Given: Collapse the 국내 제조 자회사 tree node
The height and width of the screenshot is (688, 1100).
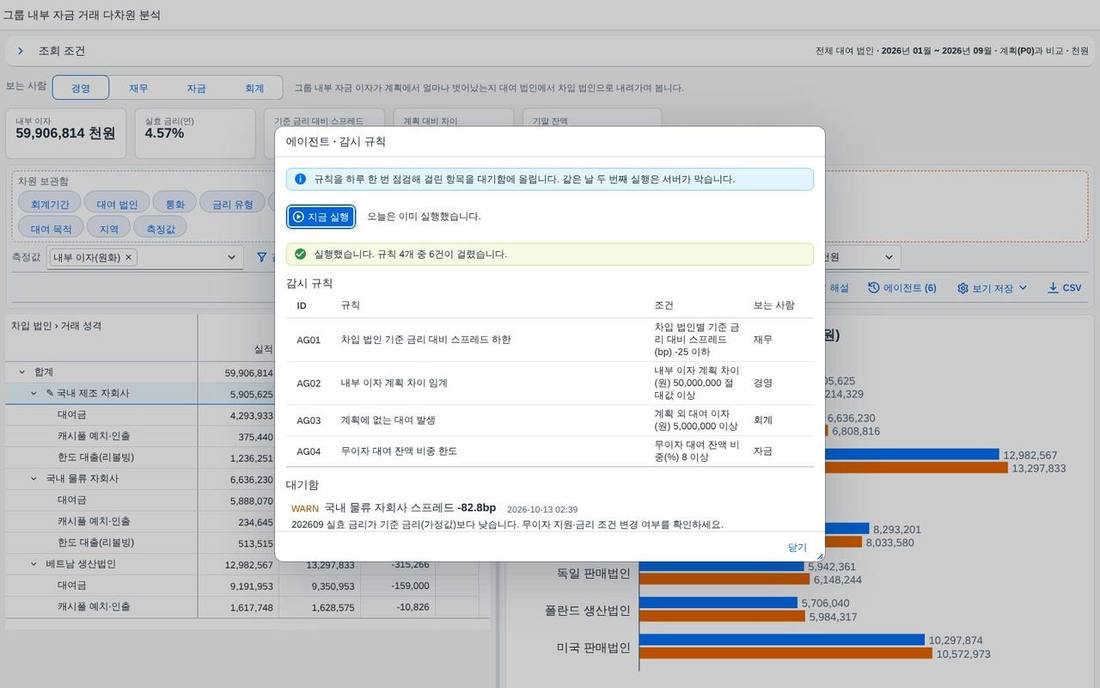Looking at the screenshot, I should [x=34, y=393].
